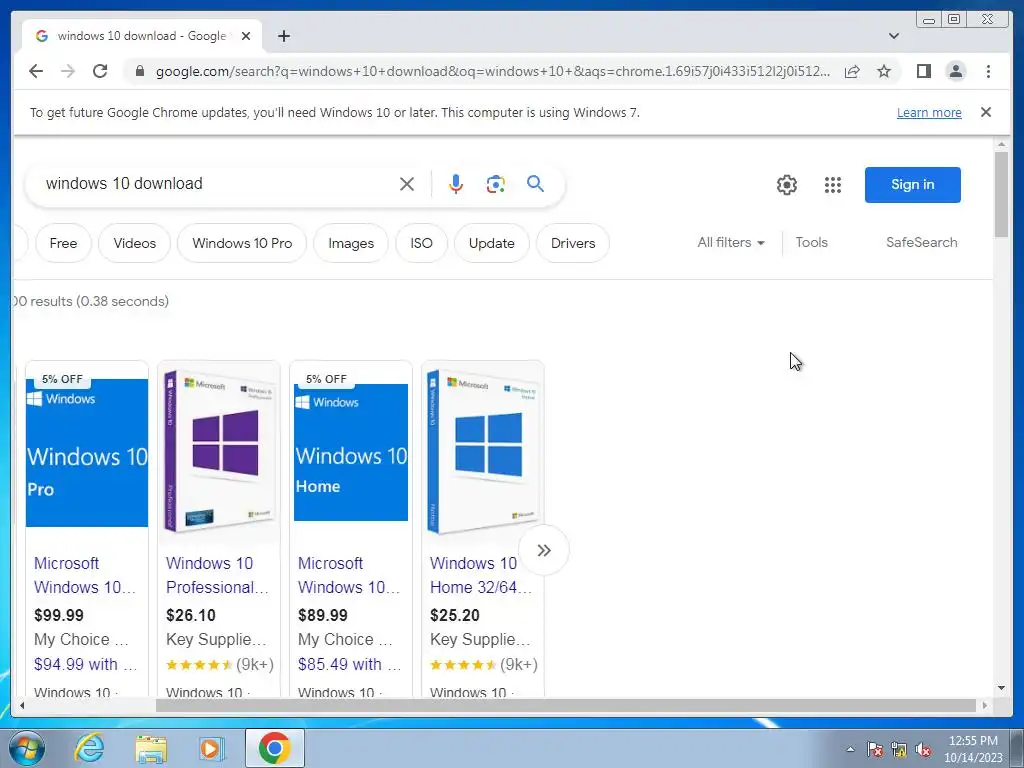
Task: Bookmark this page with the star icon
Action: click(x=884, y=71)
